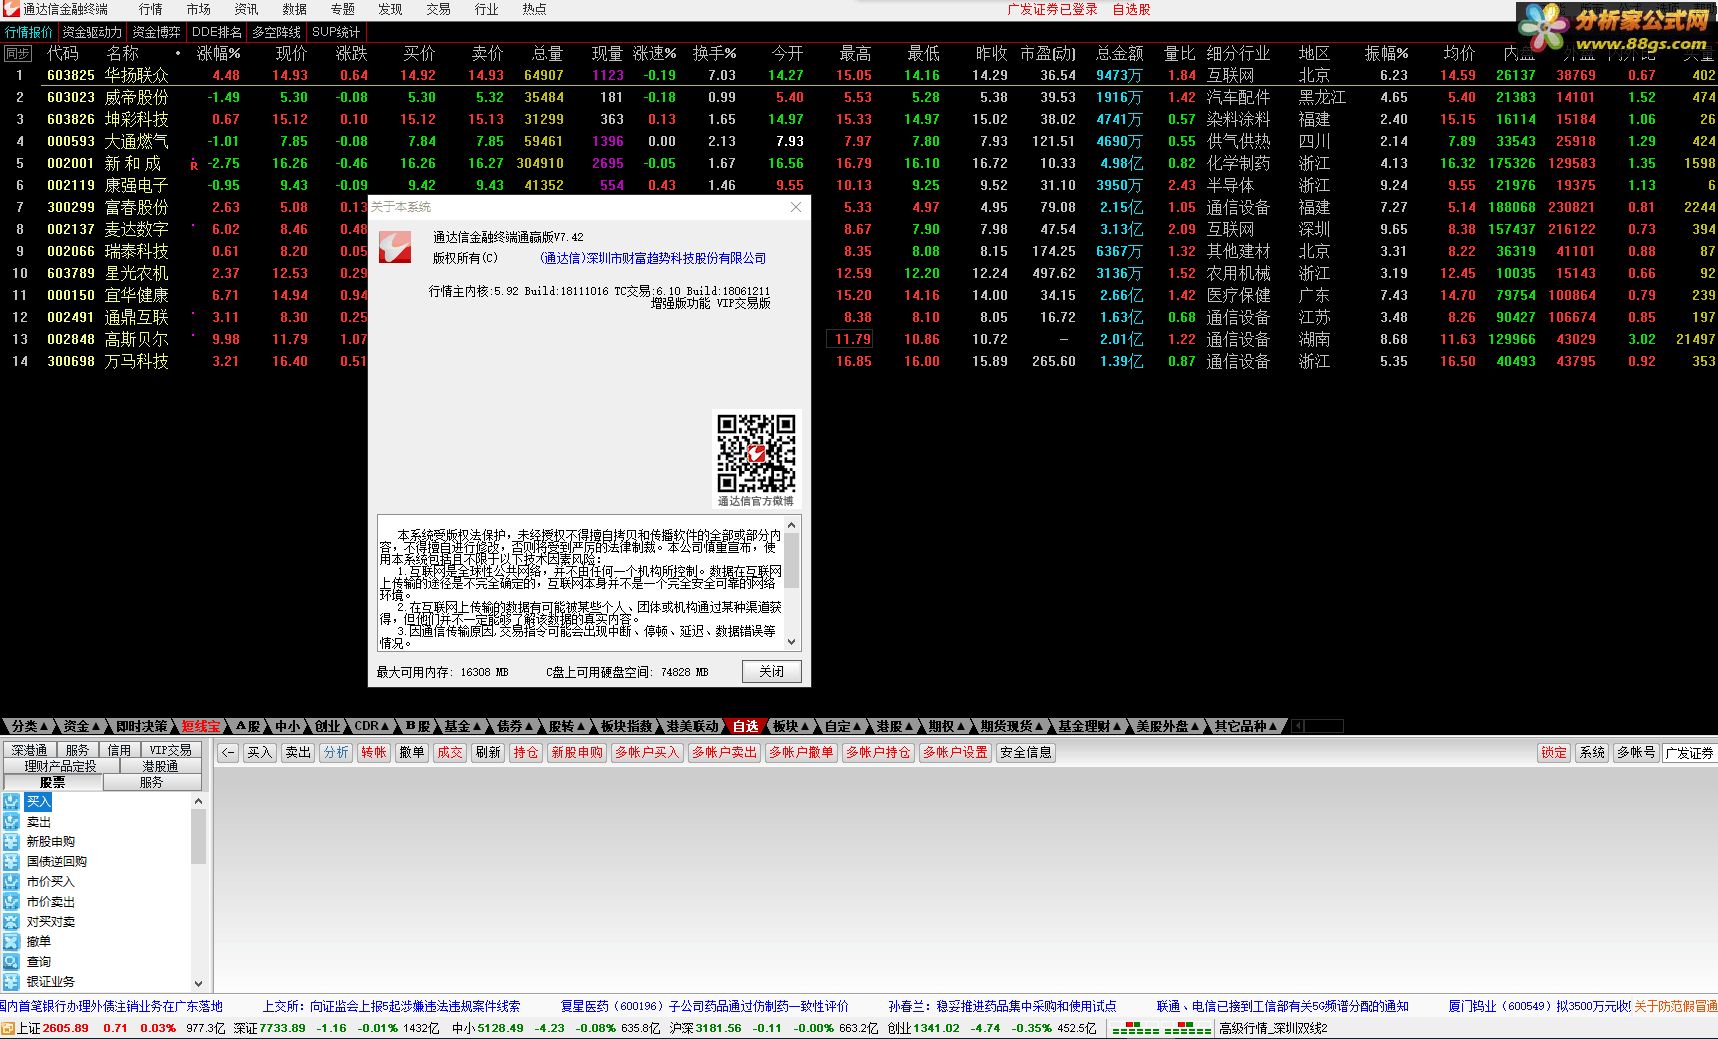The image size is (1718, 1039).
Task: Click news headline about 复星医药
Action: tap(704, 1006)
